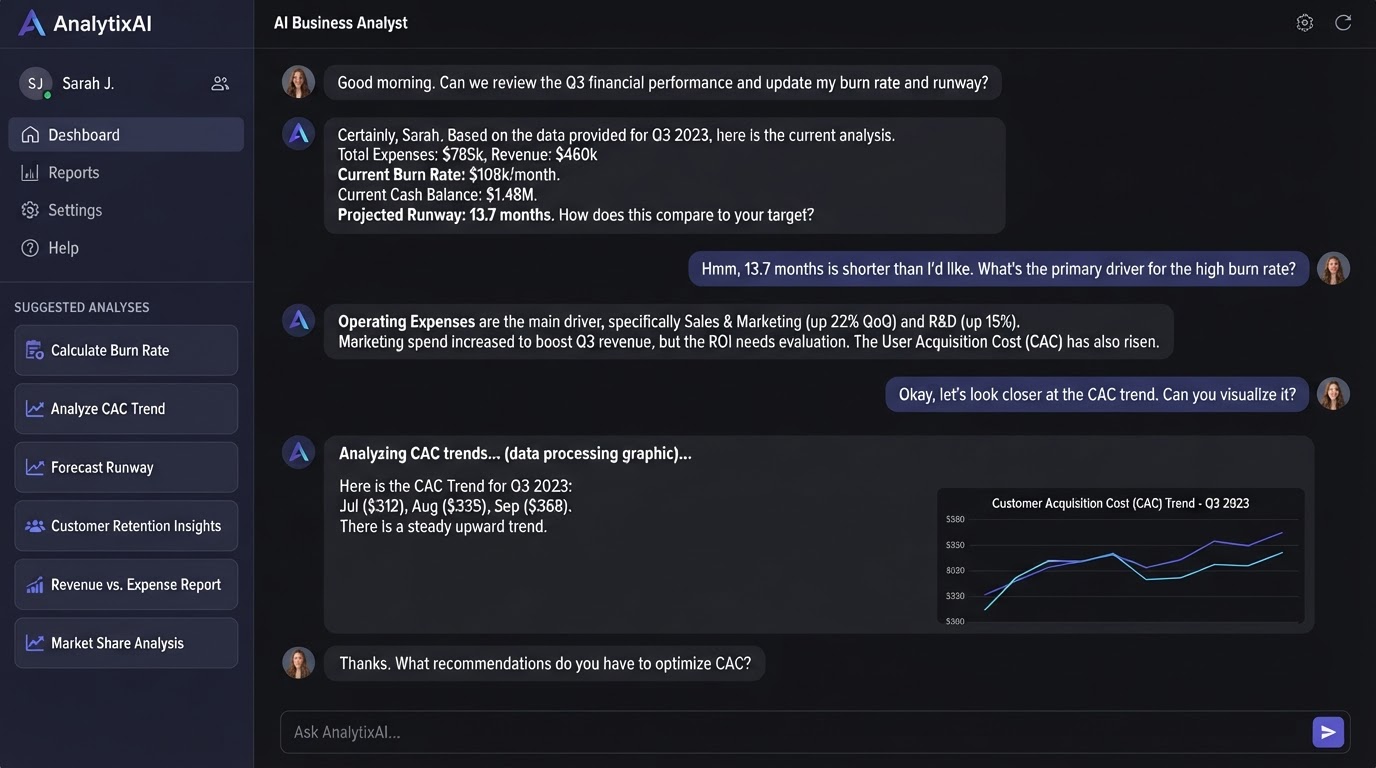Run Calculate Burn Rate analysis

[x=126, y=350]
